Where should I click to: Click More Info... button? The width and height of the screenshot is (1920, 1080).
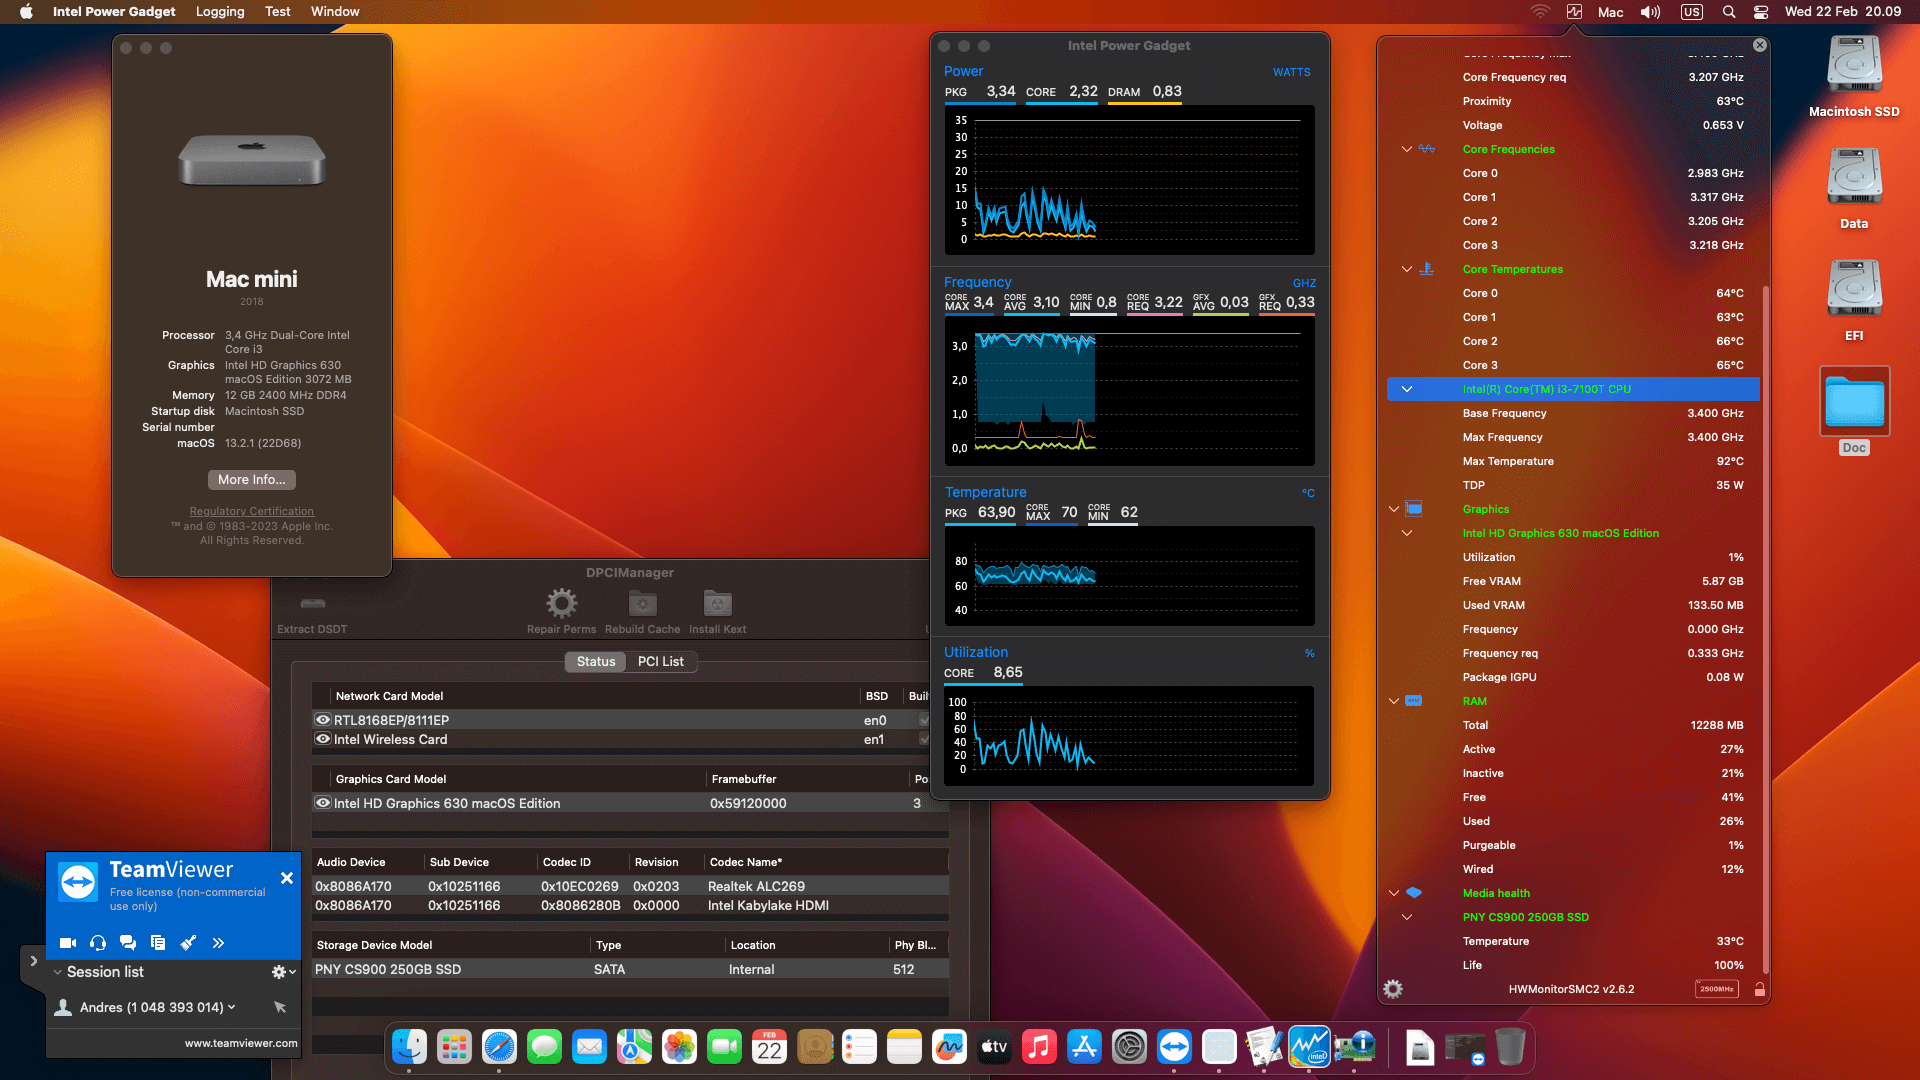tap(252, 480)
